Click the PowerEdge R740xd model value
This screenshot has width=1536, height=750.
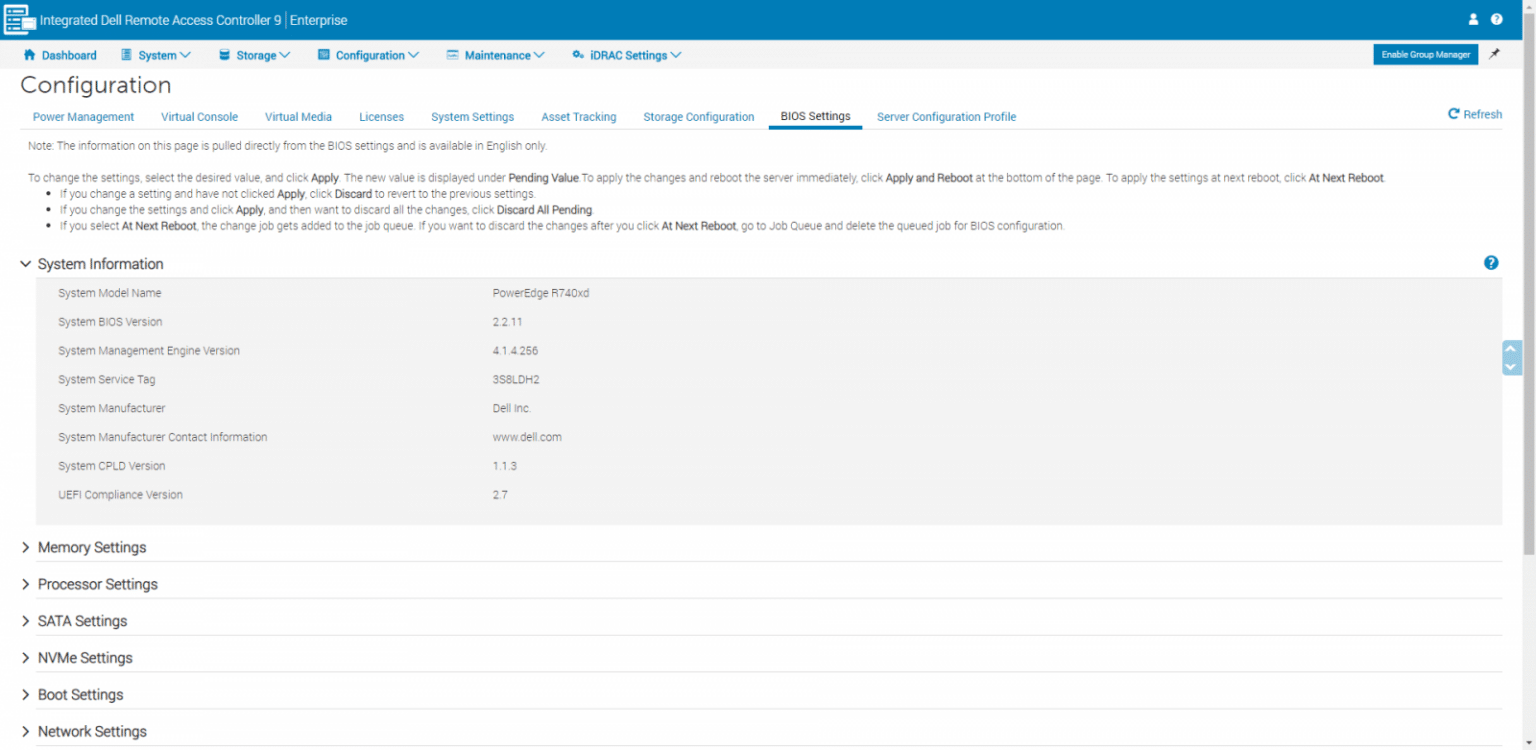click(x=541, y=293)
